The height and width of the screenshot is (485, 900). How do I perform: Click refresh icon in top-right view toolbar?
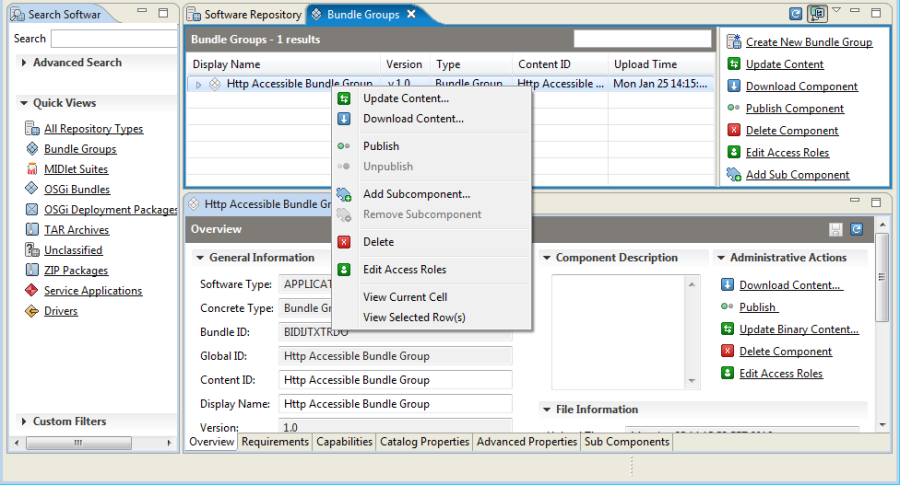796,14
